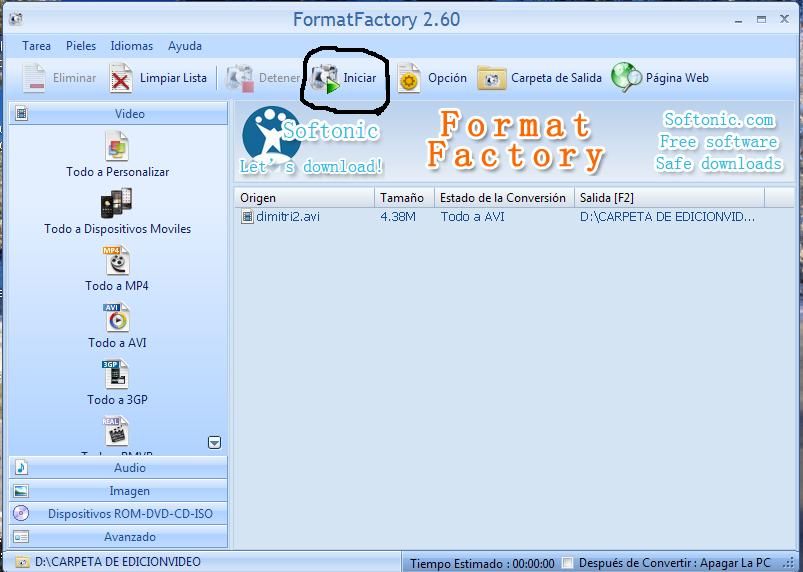This screenshot has width=803, height=572.
Task: Open the Ayuda menu
Action: pyautogui.click(x=185, y=46)
